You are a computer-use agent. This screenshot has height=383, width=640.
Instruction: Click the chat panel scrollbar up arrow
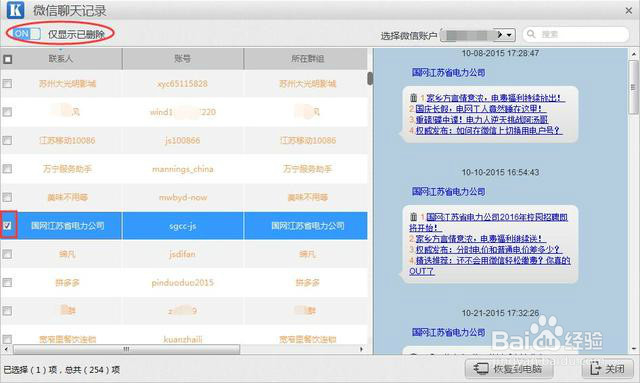633,53
